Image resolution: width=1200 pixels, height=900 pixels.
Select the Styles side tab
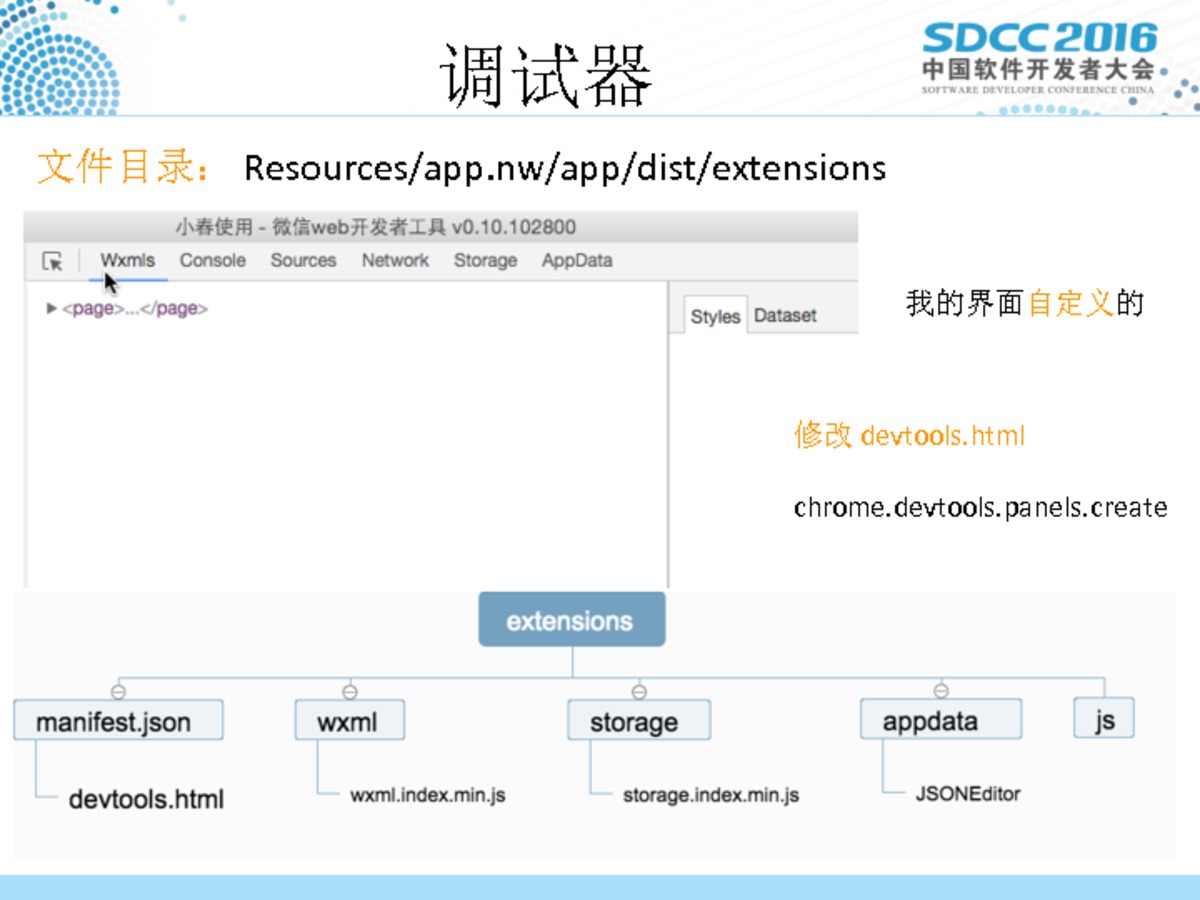coord(715,316)
